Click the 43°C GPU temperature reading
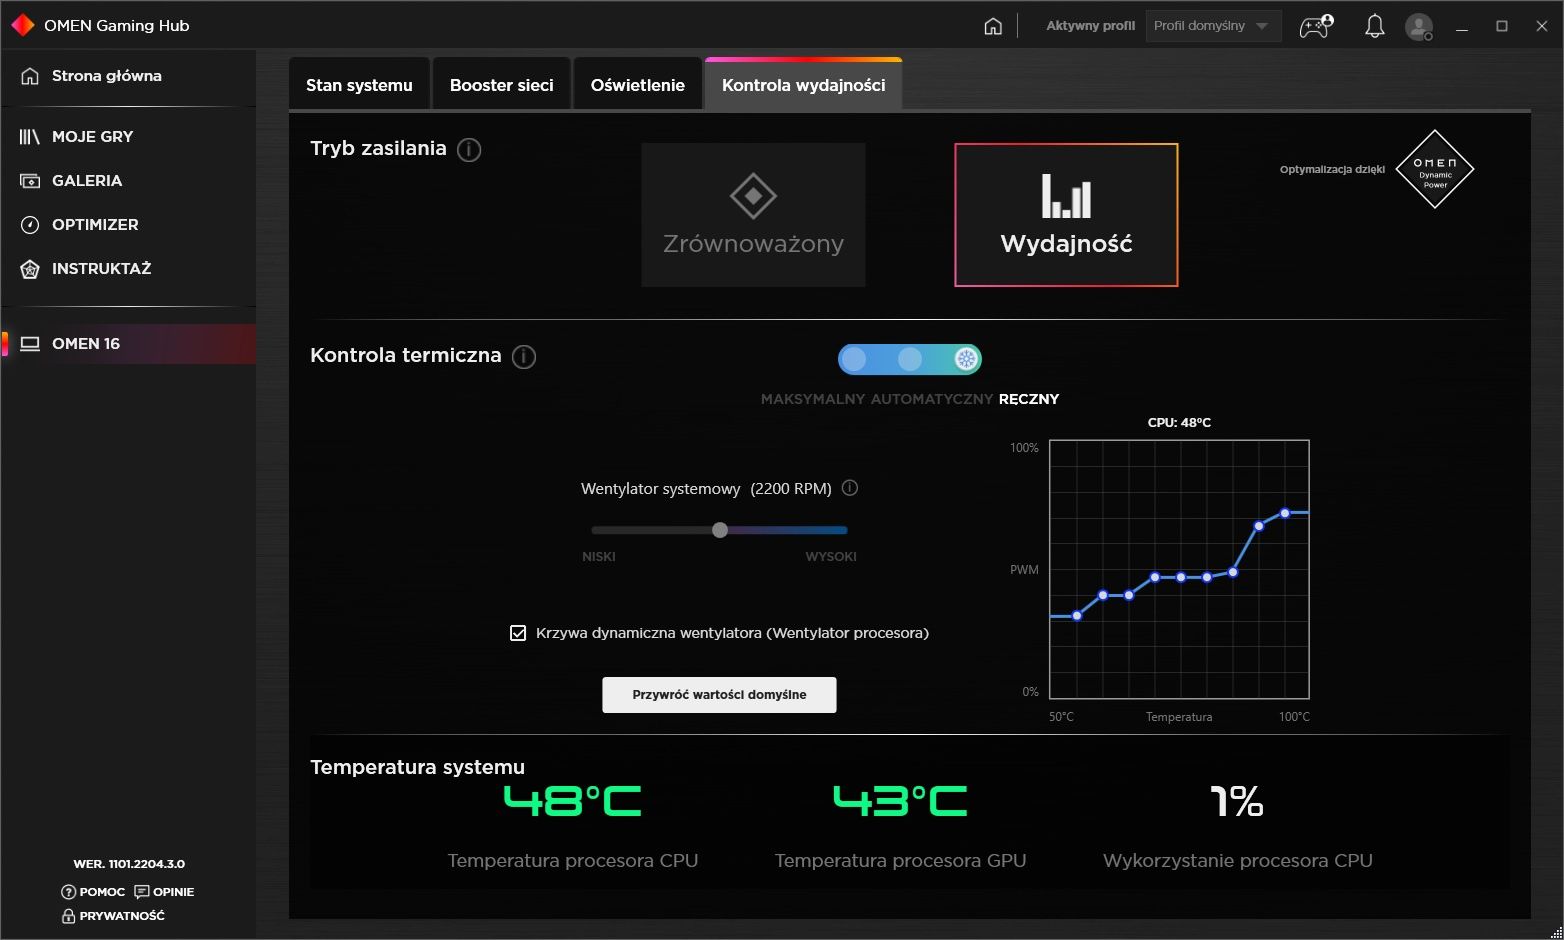1564x940 pixels. coord(900,801)
